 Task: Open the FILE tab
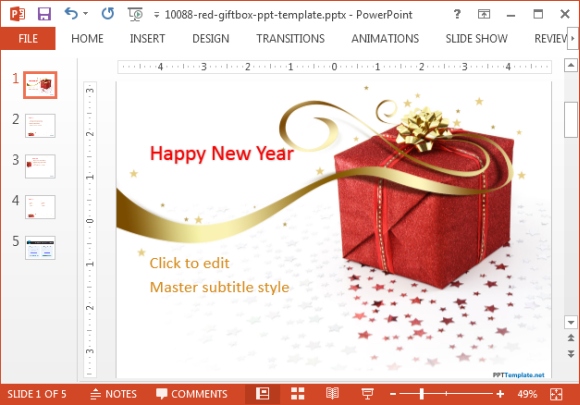28,38
